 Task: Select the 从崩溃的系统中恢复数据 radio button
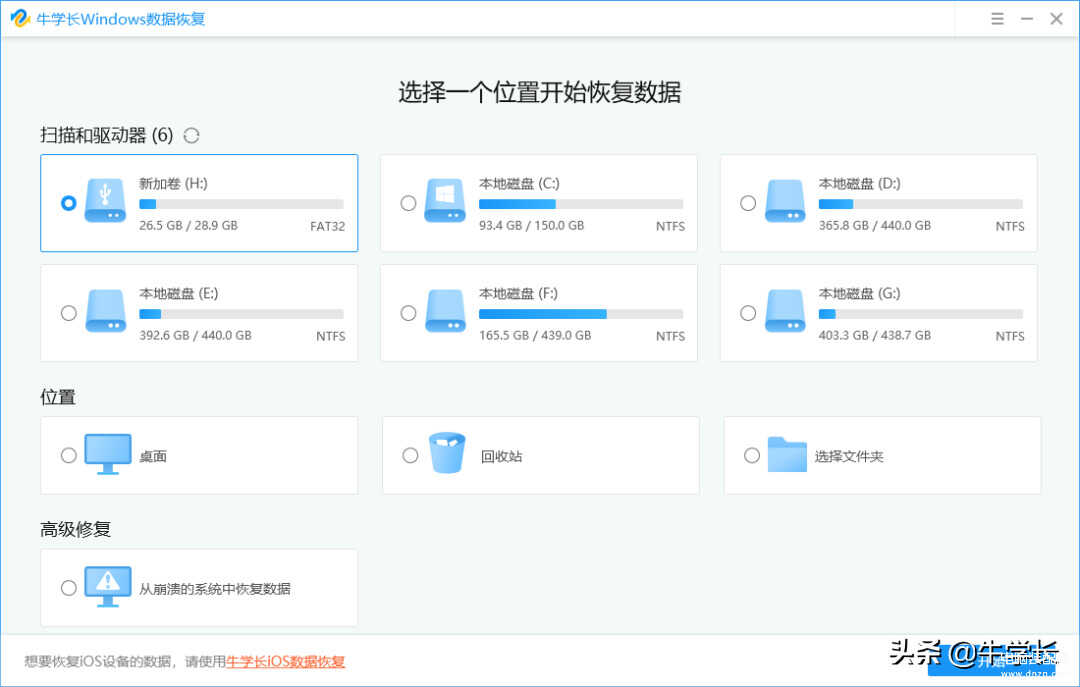68,588
